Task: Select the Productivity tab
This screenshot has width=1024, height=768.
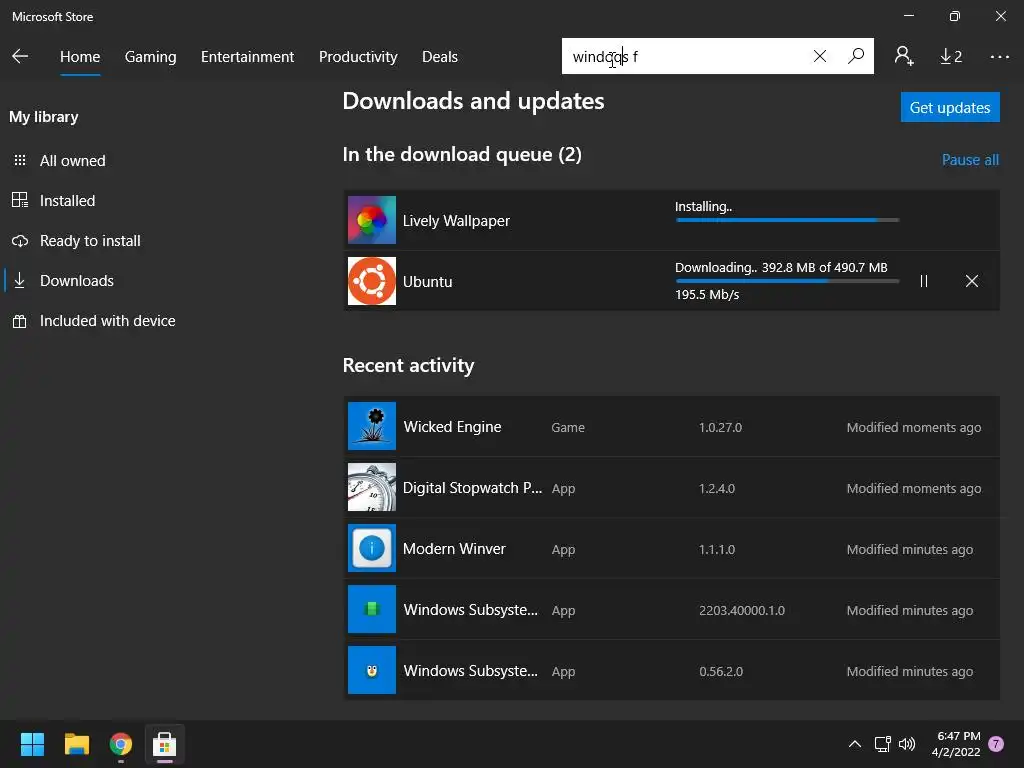Action: 358,57
